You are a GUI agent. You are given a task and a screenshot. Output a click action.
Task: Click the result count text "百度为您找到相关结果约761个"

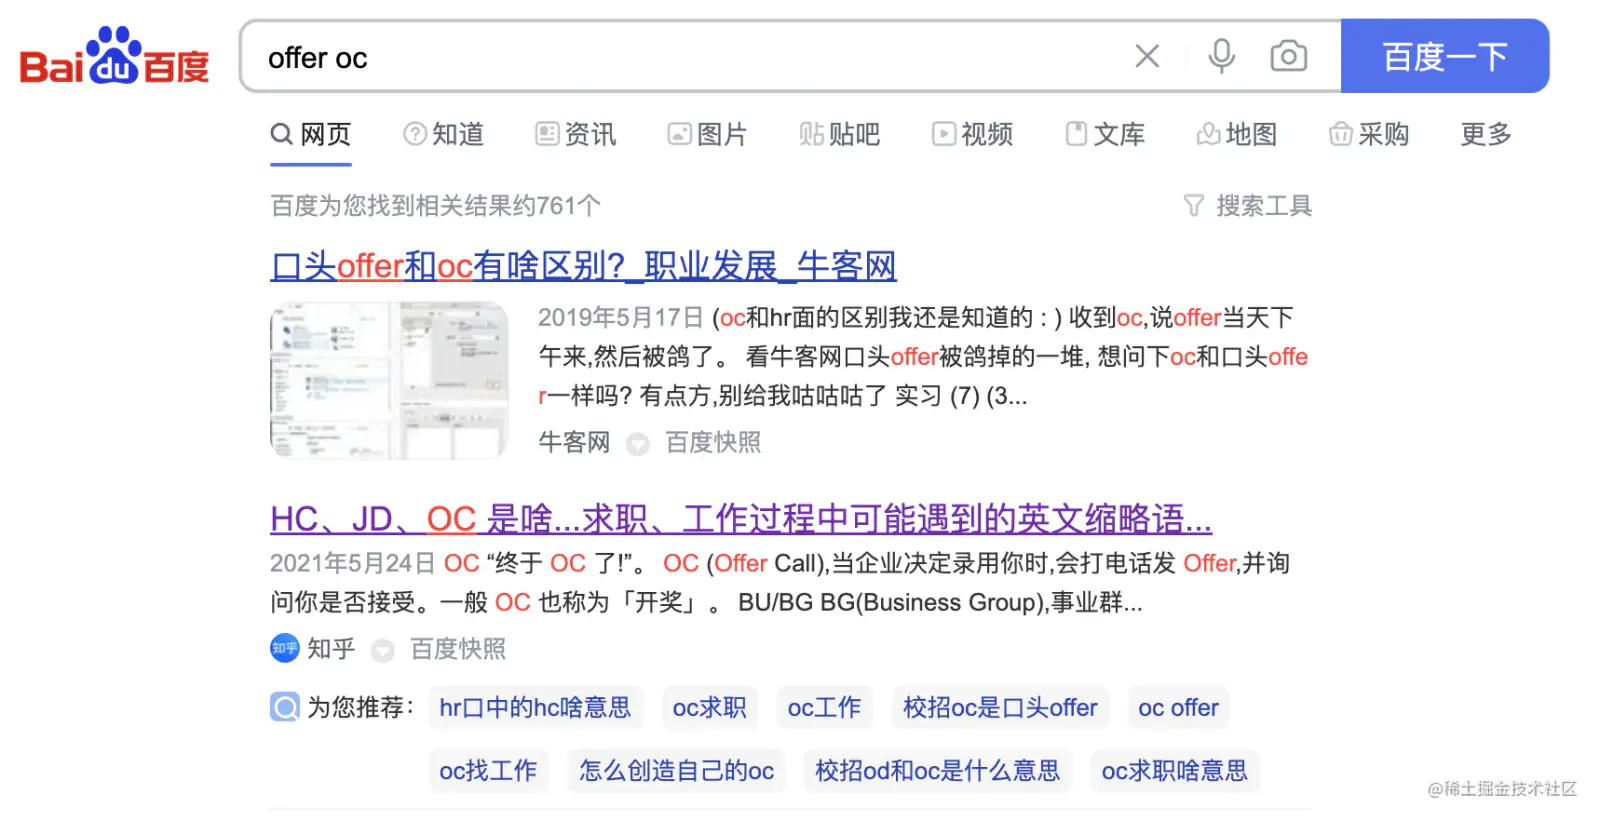(x=436, y=206)
